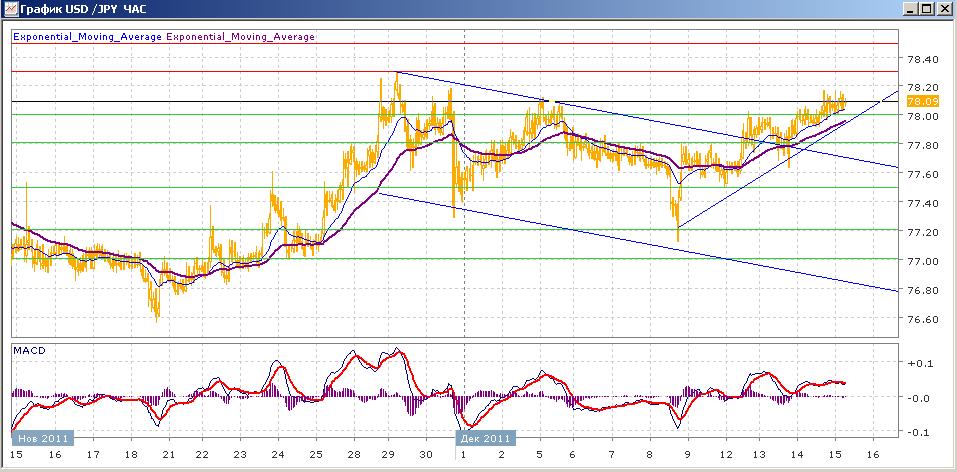
Task: Click the Дек 2011 month marker
Action: 484,438
